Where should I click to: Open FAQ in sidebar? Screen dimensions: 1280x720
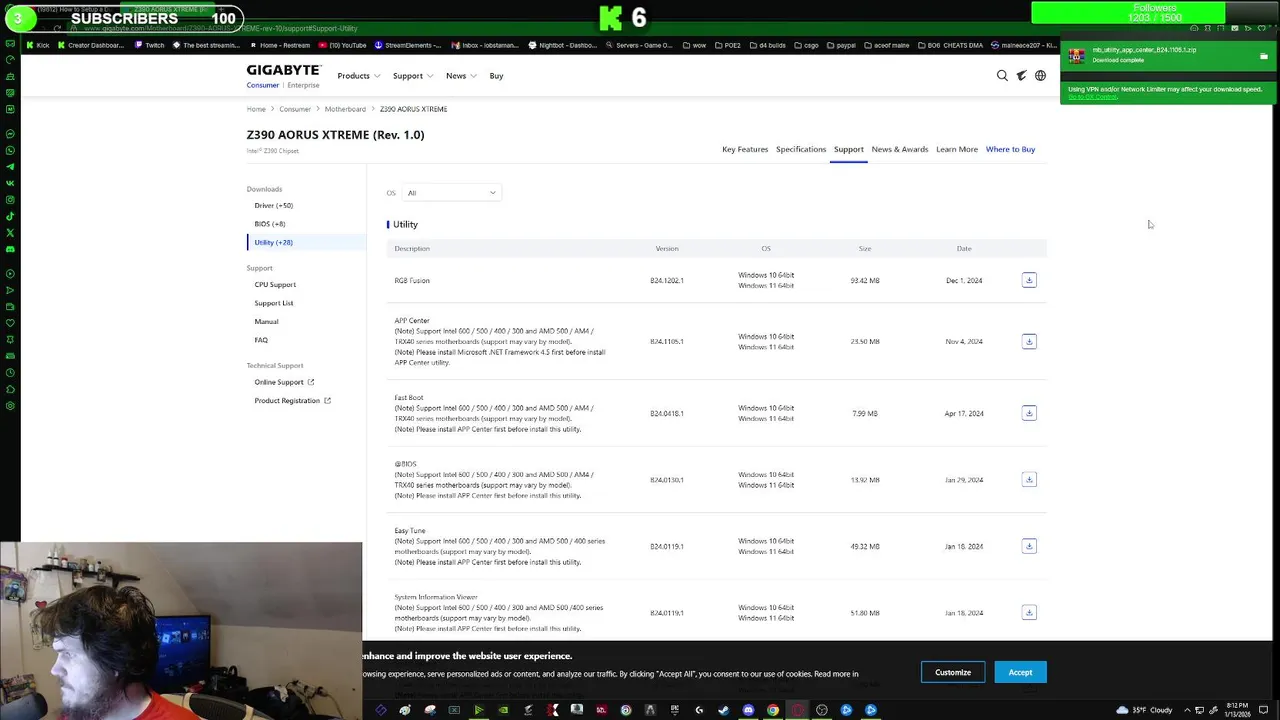261,340
